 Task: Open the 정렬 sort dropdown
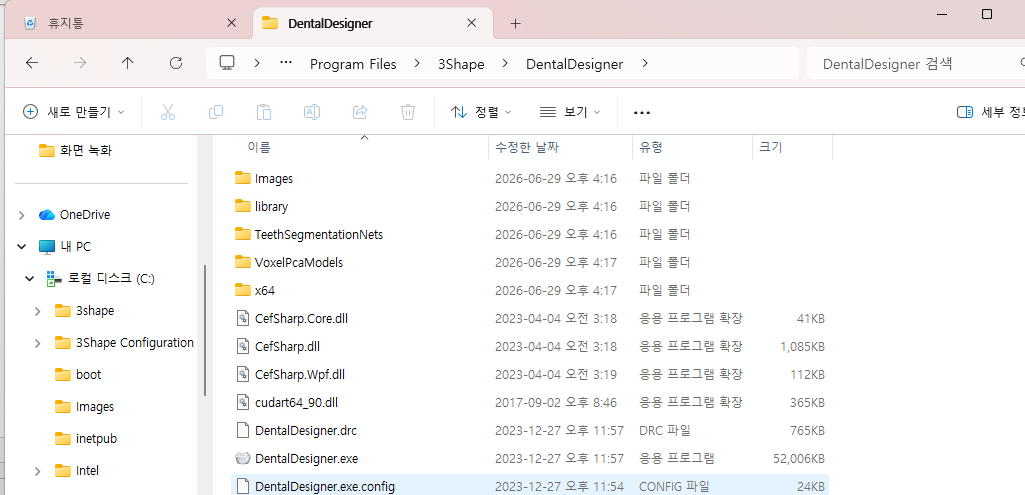[x=481, y=112]
